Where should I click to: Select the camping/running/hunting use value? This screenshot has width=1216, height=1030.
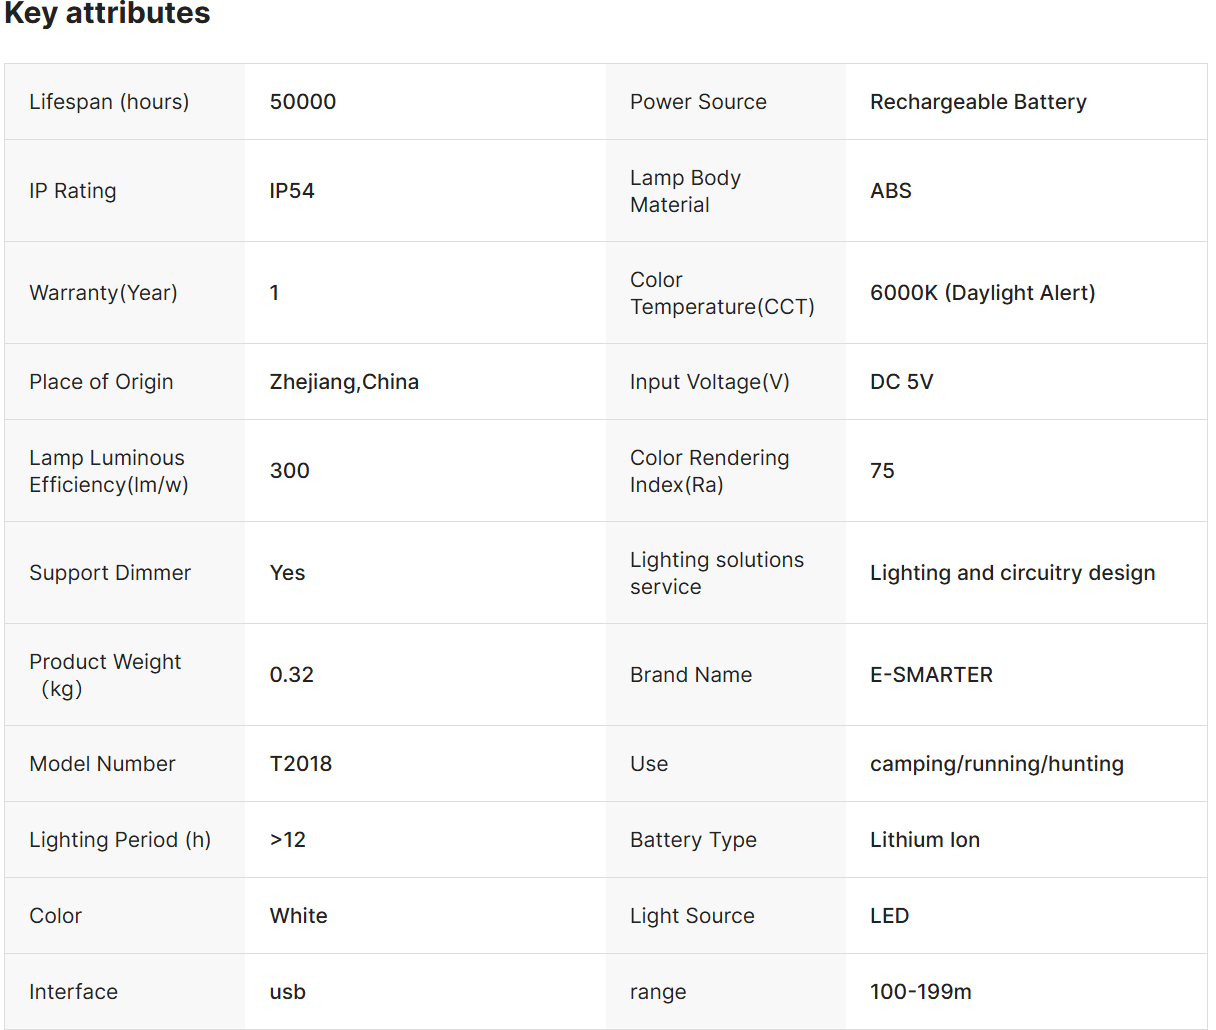(997, 764)
